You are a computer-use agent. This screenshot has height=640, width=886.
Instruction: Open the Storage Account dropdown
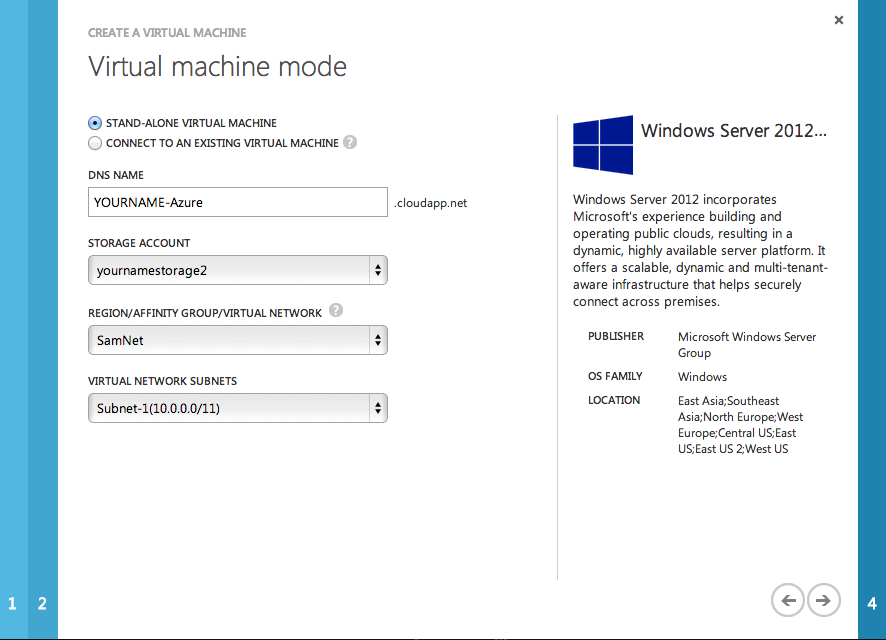pos(237,270)
